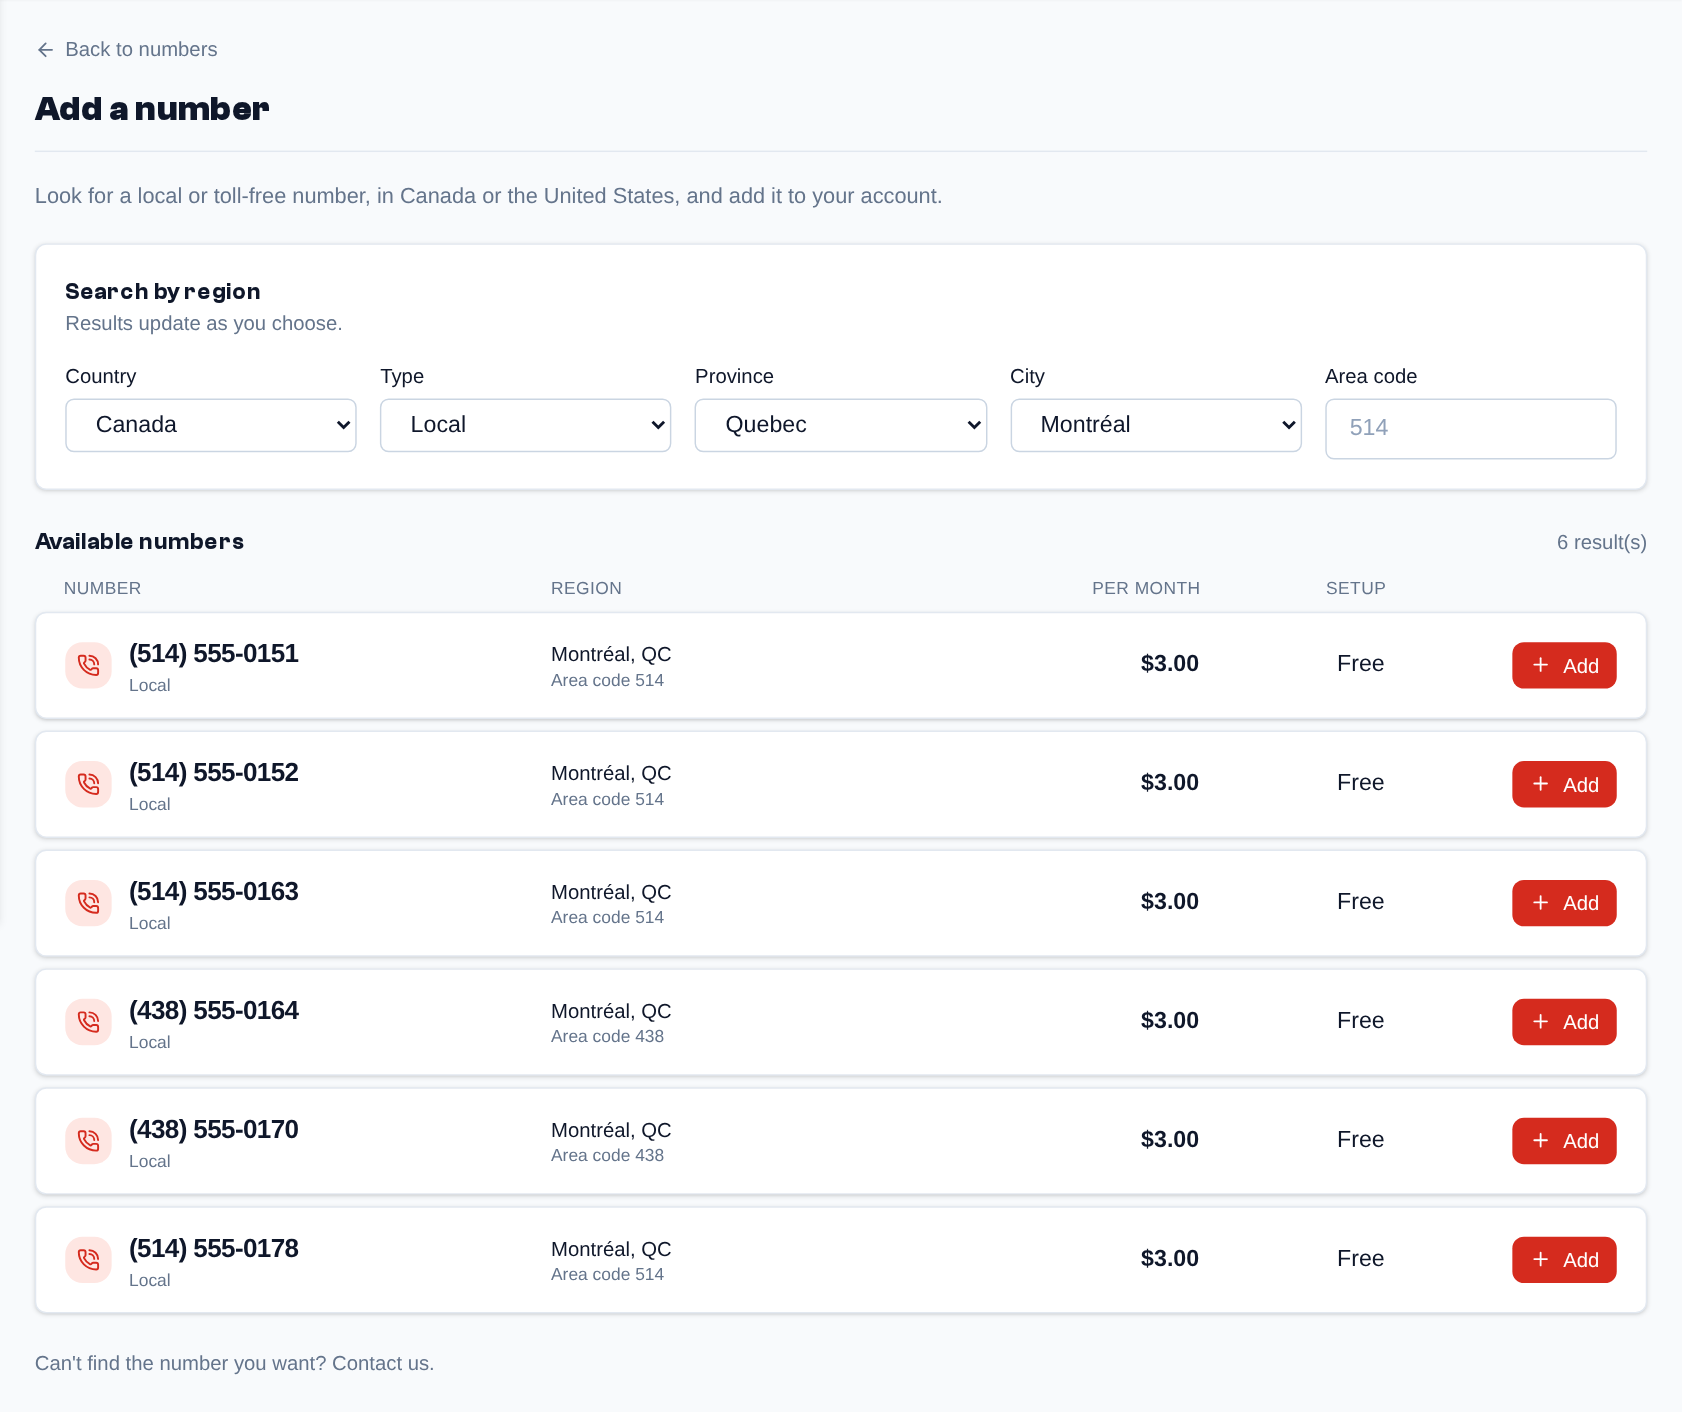Select the number text (514) 555-0178
The image size is (1682, 1412).
[x=214, y=1249]
